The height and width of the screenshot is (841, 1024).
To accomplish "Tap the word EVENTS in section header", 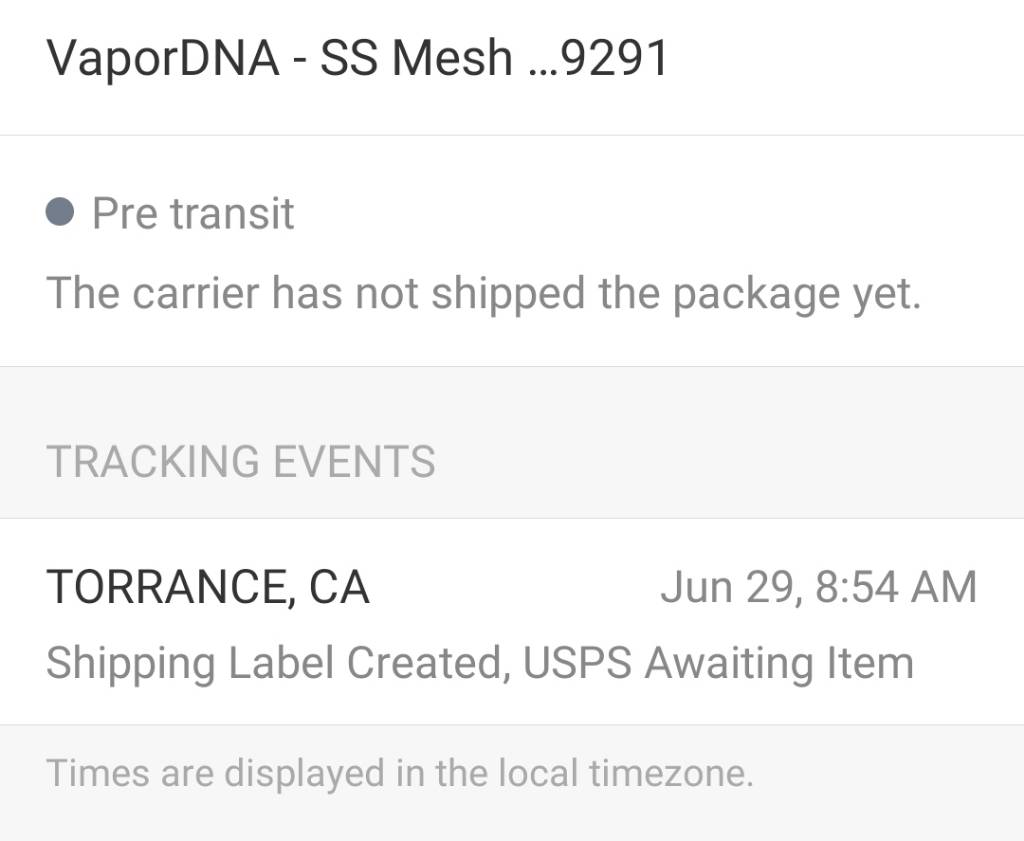I will [x=355, y=462].
